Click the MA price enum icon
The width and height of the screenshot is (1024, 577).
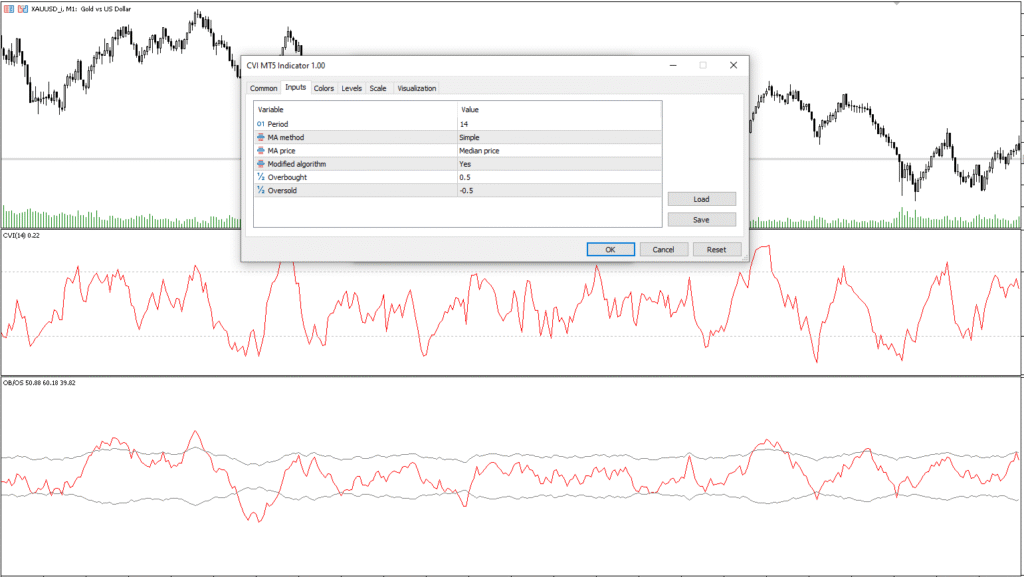261,151
